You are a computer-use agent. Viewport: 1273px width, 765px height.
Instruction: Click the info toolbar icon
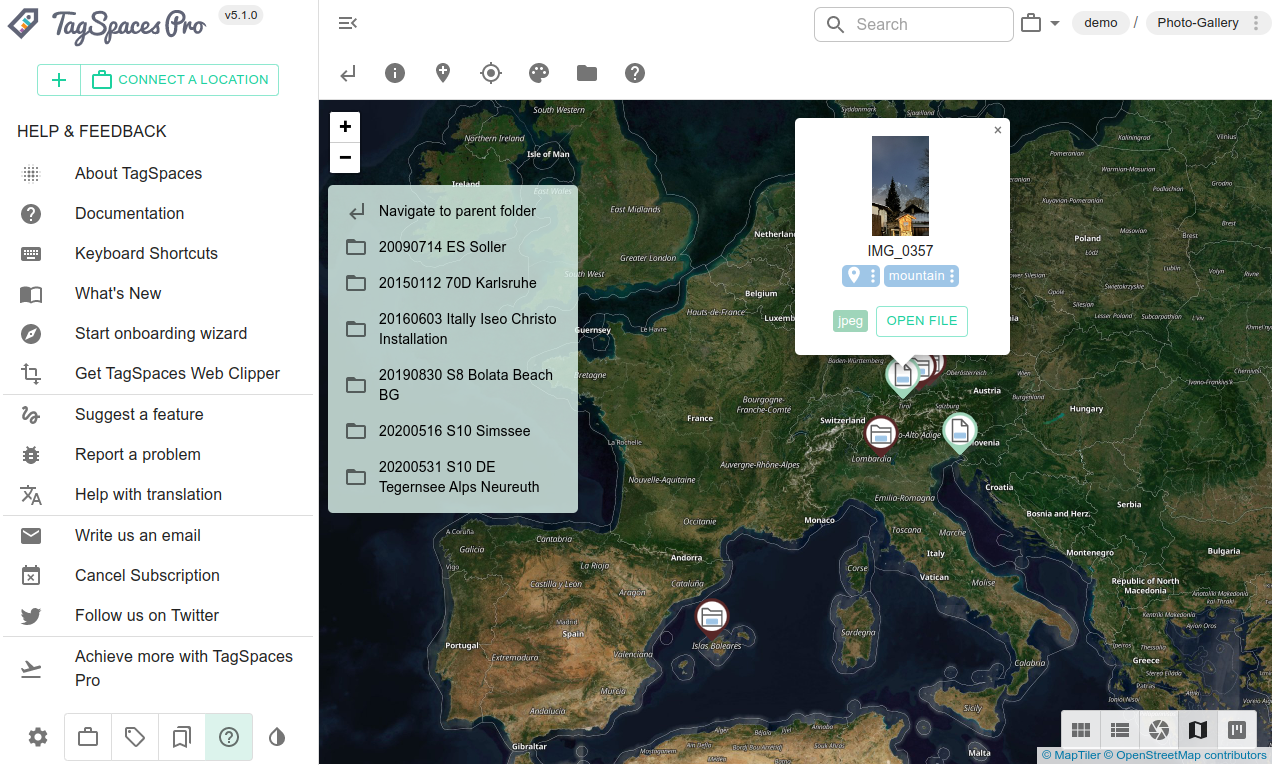pos(395,73)
